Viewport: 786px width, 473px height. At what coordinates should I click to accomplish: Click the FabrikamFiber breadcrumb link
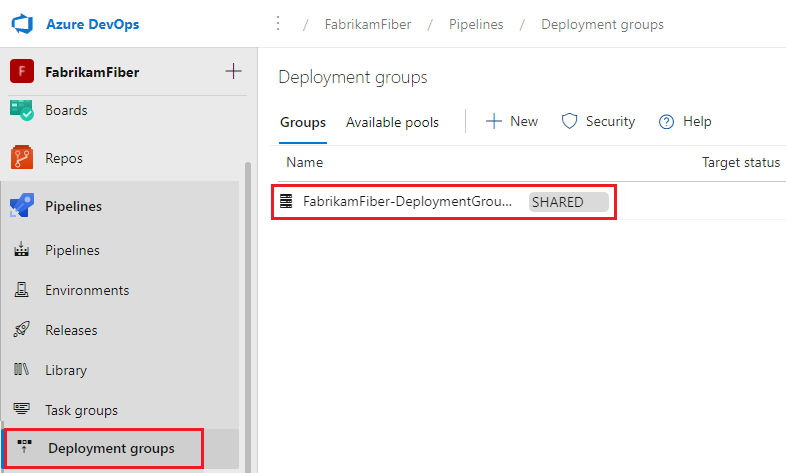pyautogui.click(x=367, y=24)
